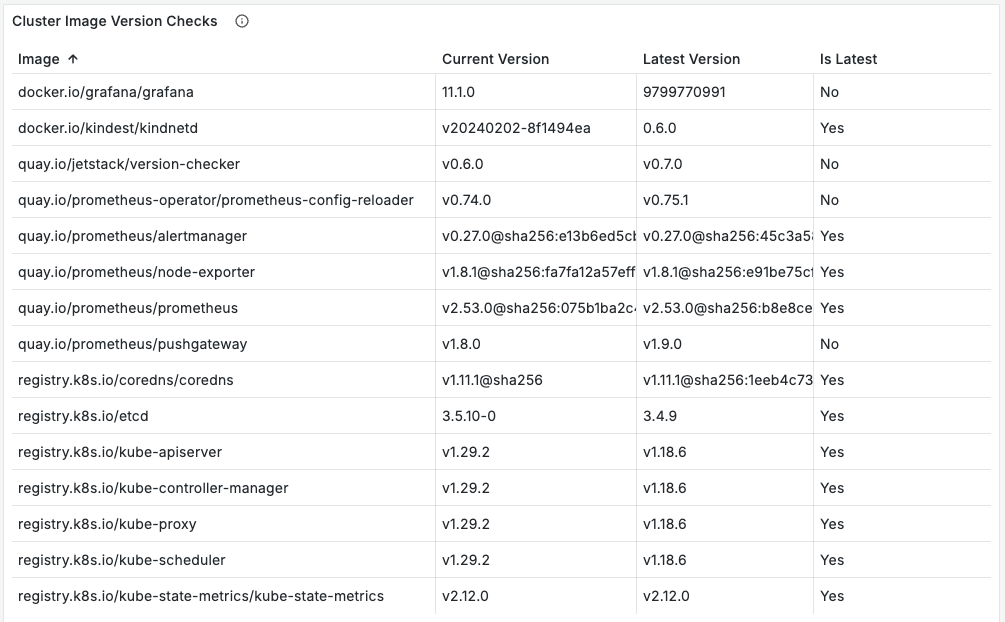Select the kube-apiserver row
The image size is (1005, 622).
tap(117, 452)
